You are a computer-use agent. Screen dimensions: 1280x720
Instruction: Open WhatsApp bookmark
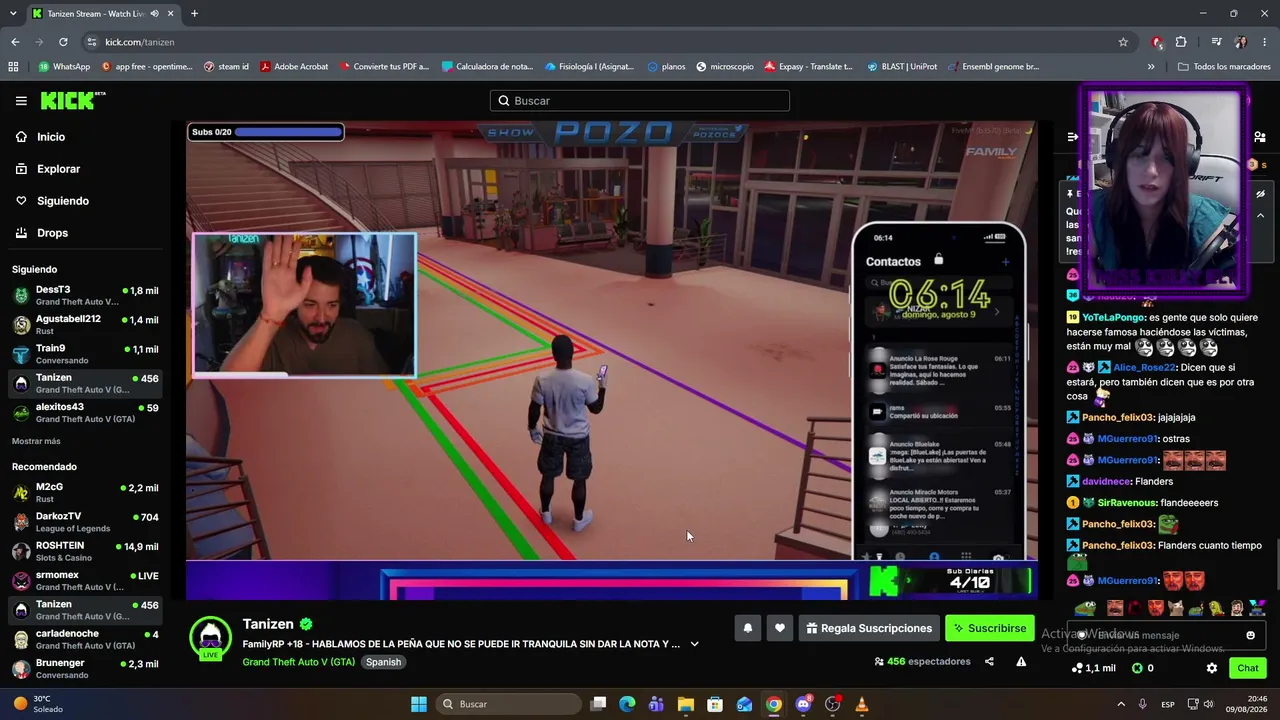tap(64, 67)
